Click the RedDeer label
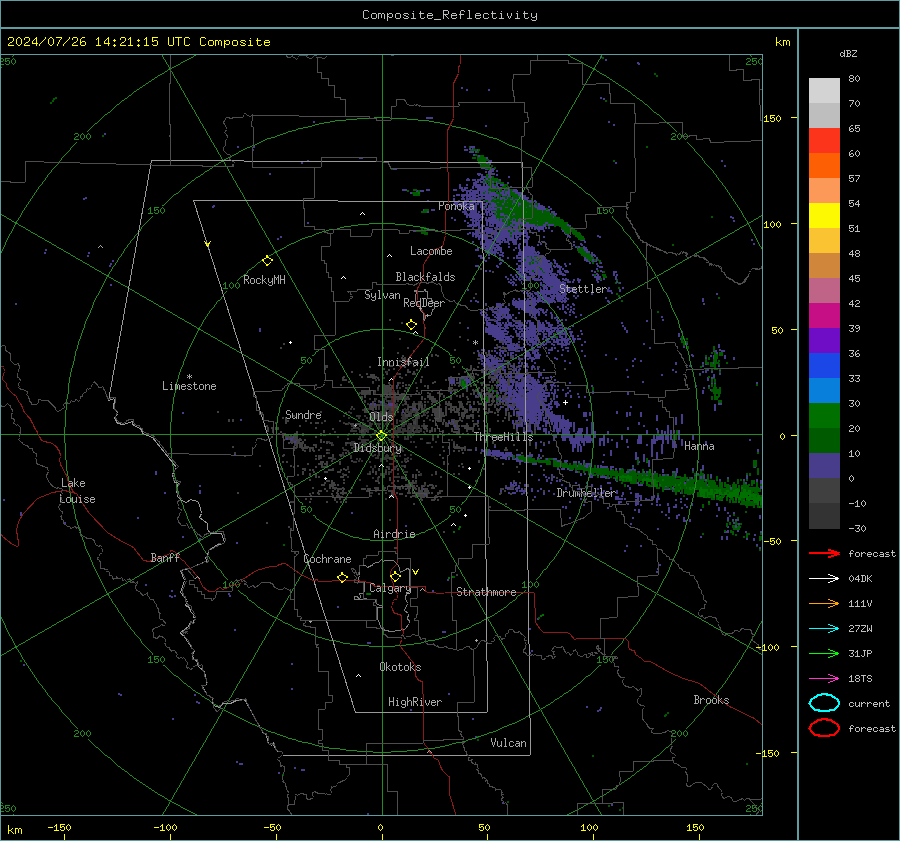Image resolution: width=900 pixels, height=841 pixels. [424, 303]
